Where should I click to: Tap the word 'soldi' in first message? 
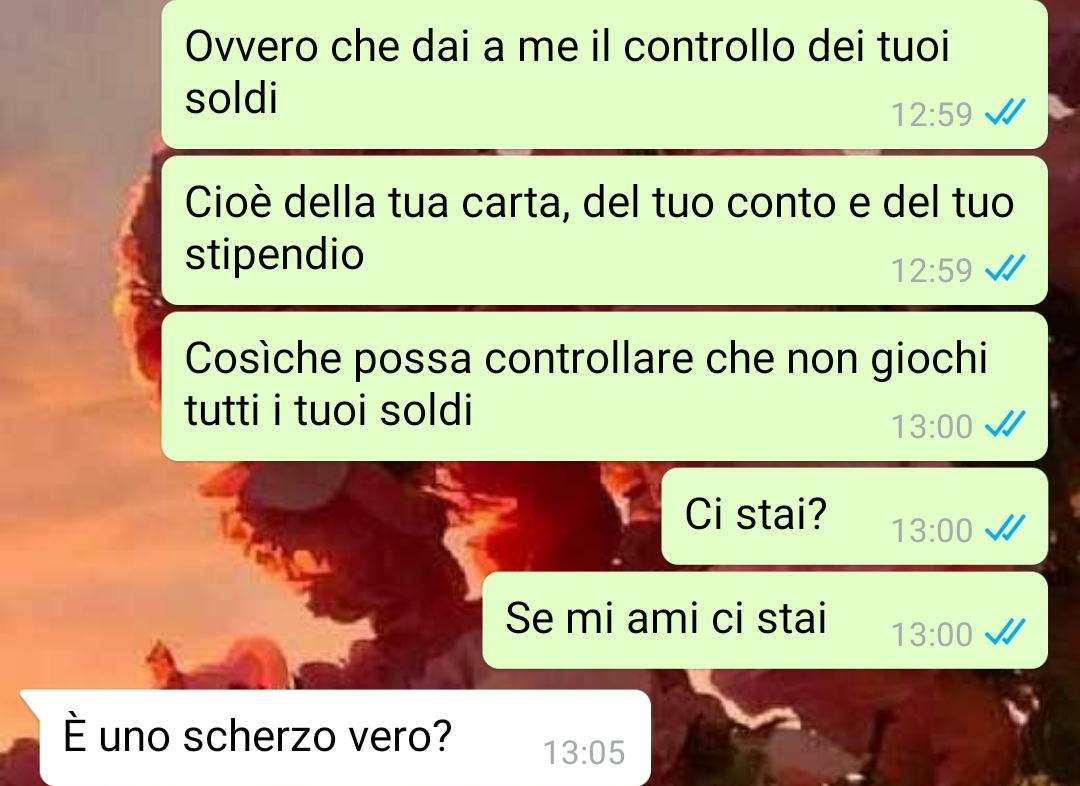point(231,98)
